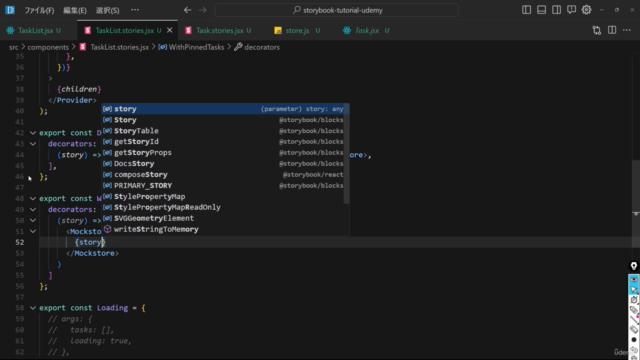Click the symbol icon before WithPinnedTasks breadcrumb
The image size is (640, 360).
(x=162, y=47)
